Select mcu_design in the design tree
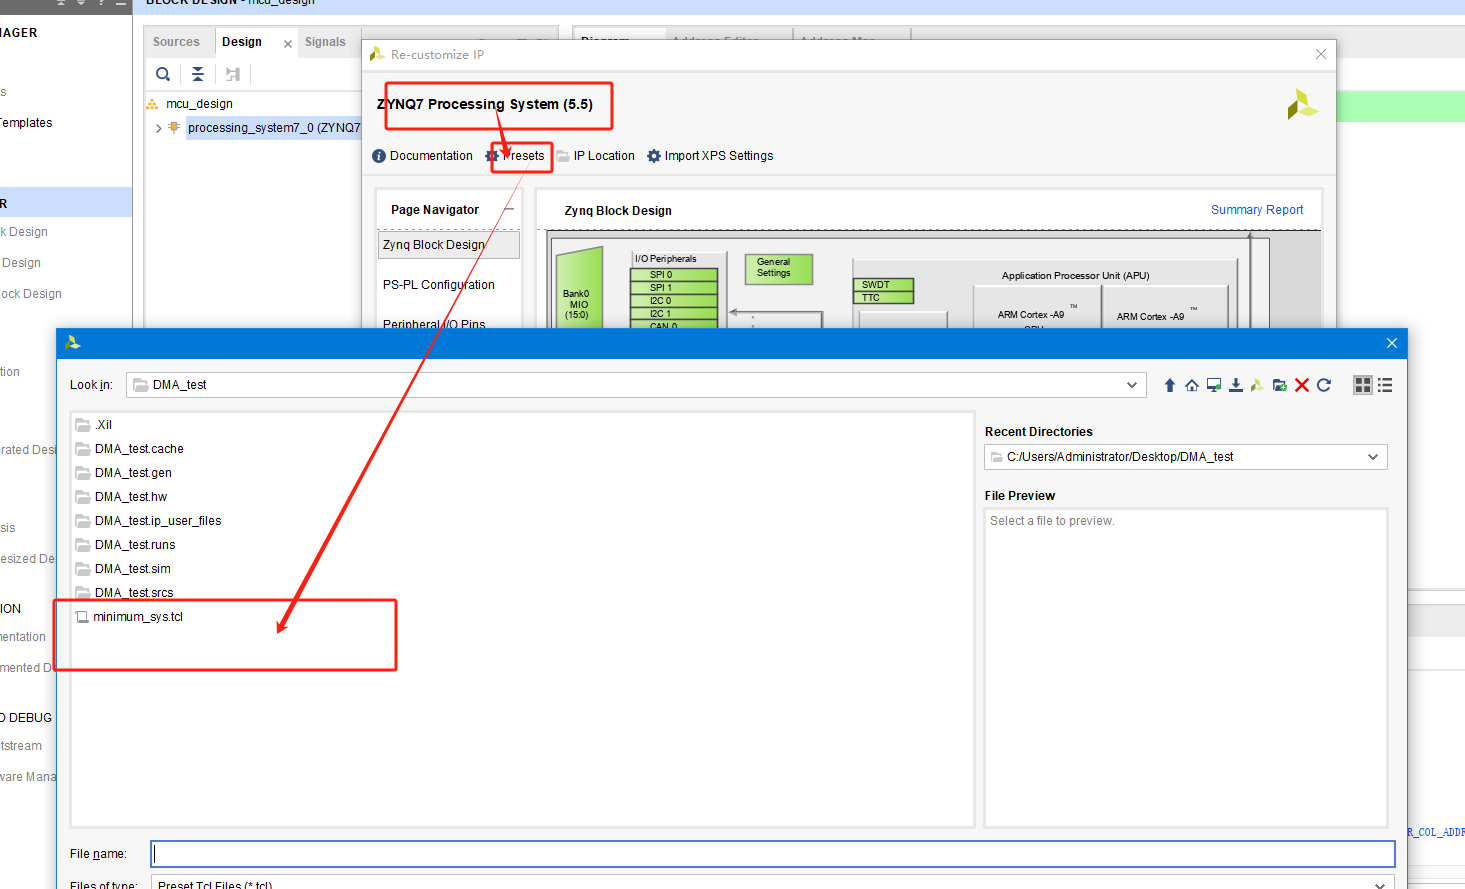Viewport: 1465px width, 889px height. pyautogui.click(x=199, y=104)
